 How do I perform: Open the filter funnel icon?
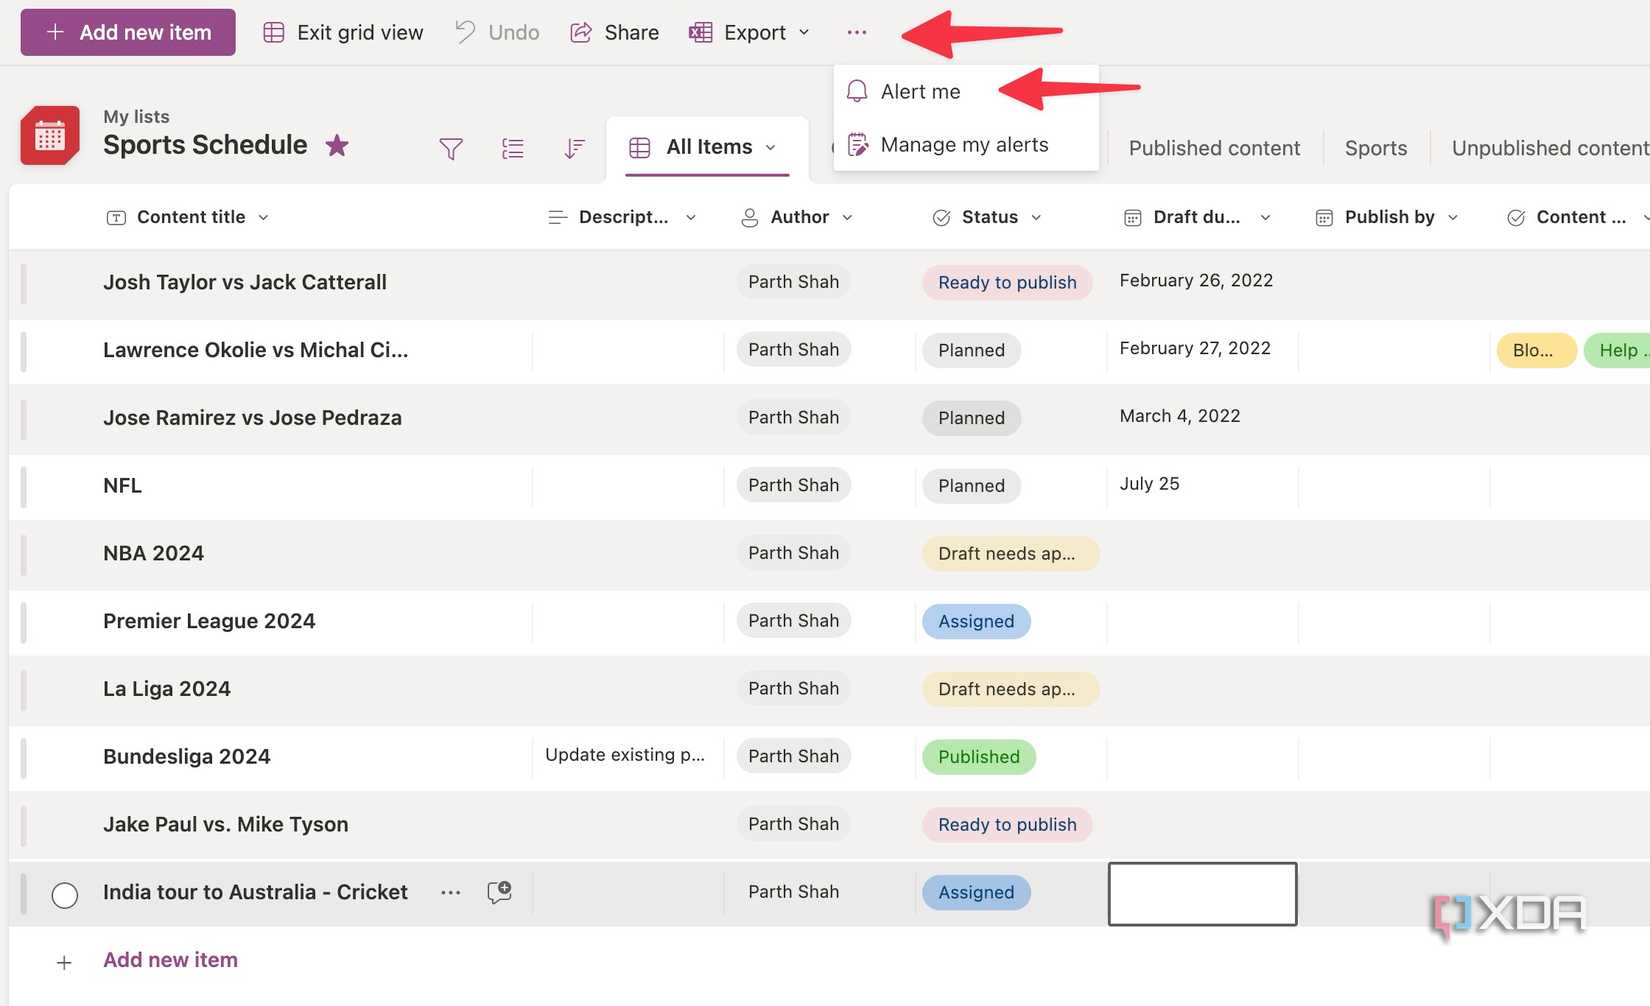point(451,149)
